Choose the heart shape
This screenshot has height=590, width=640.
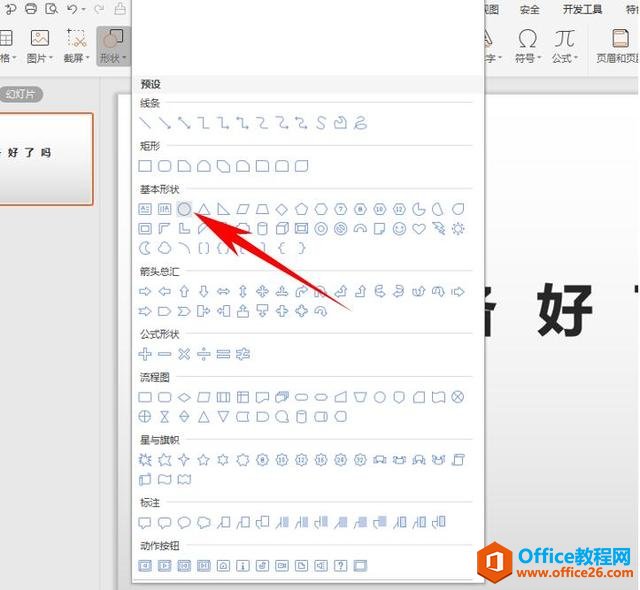click(x=419, y=229)
